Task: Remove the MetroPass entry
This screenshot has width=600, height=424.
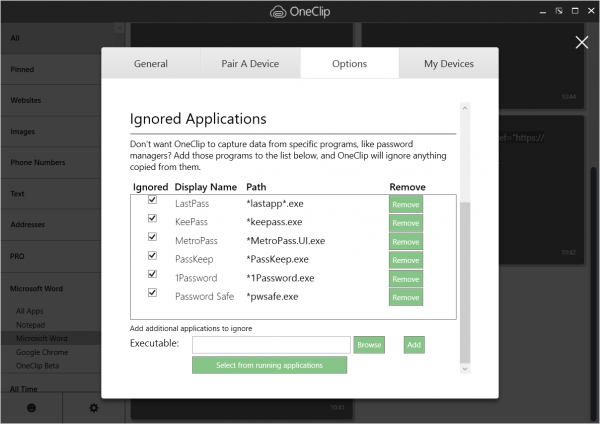Action: coord(406,242)
